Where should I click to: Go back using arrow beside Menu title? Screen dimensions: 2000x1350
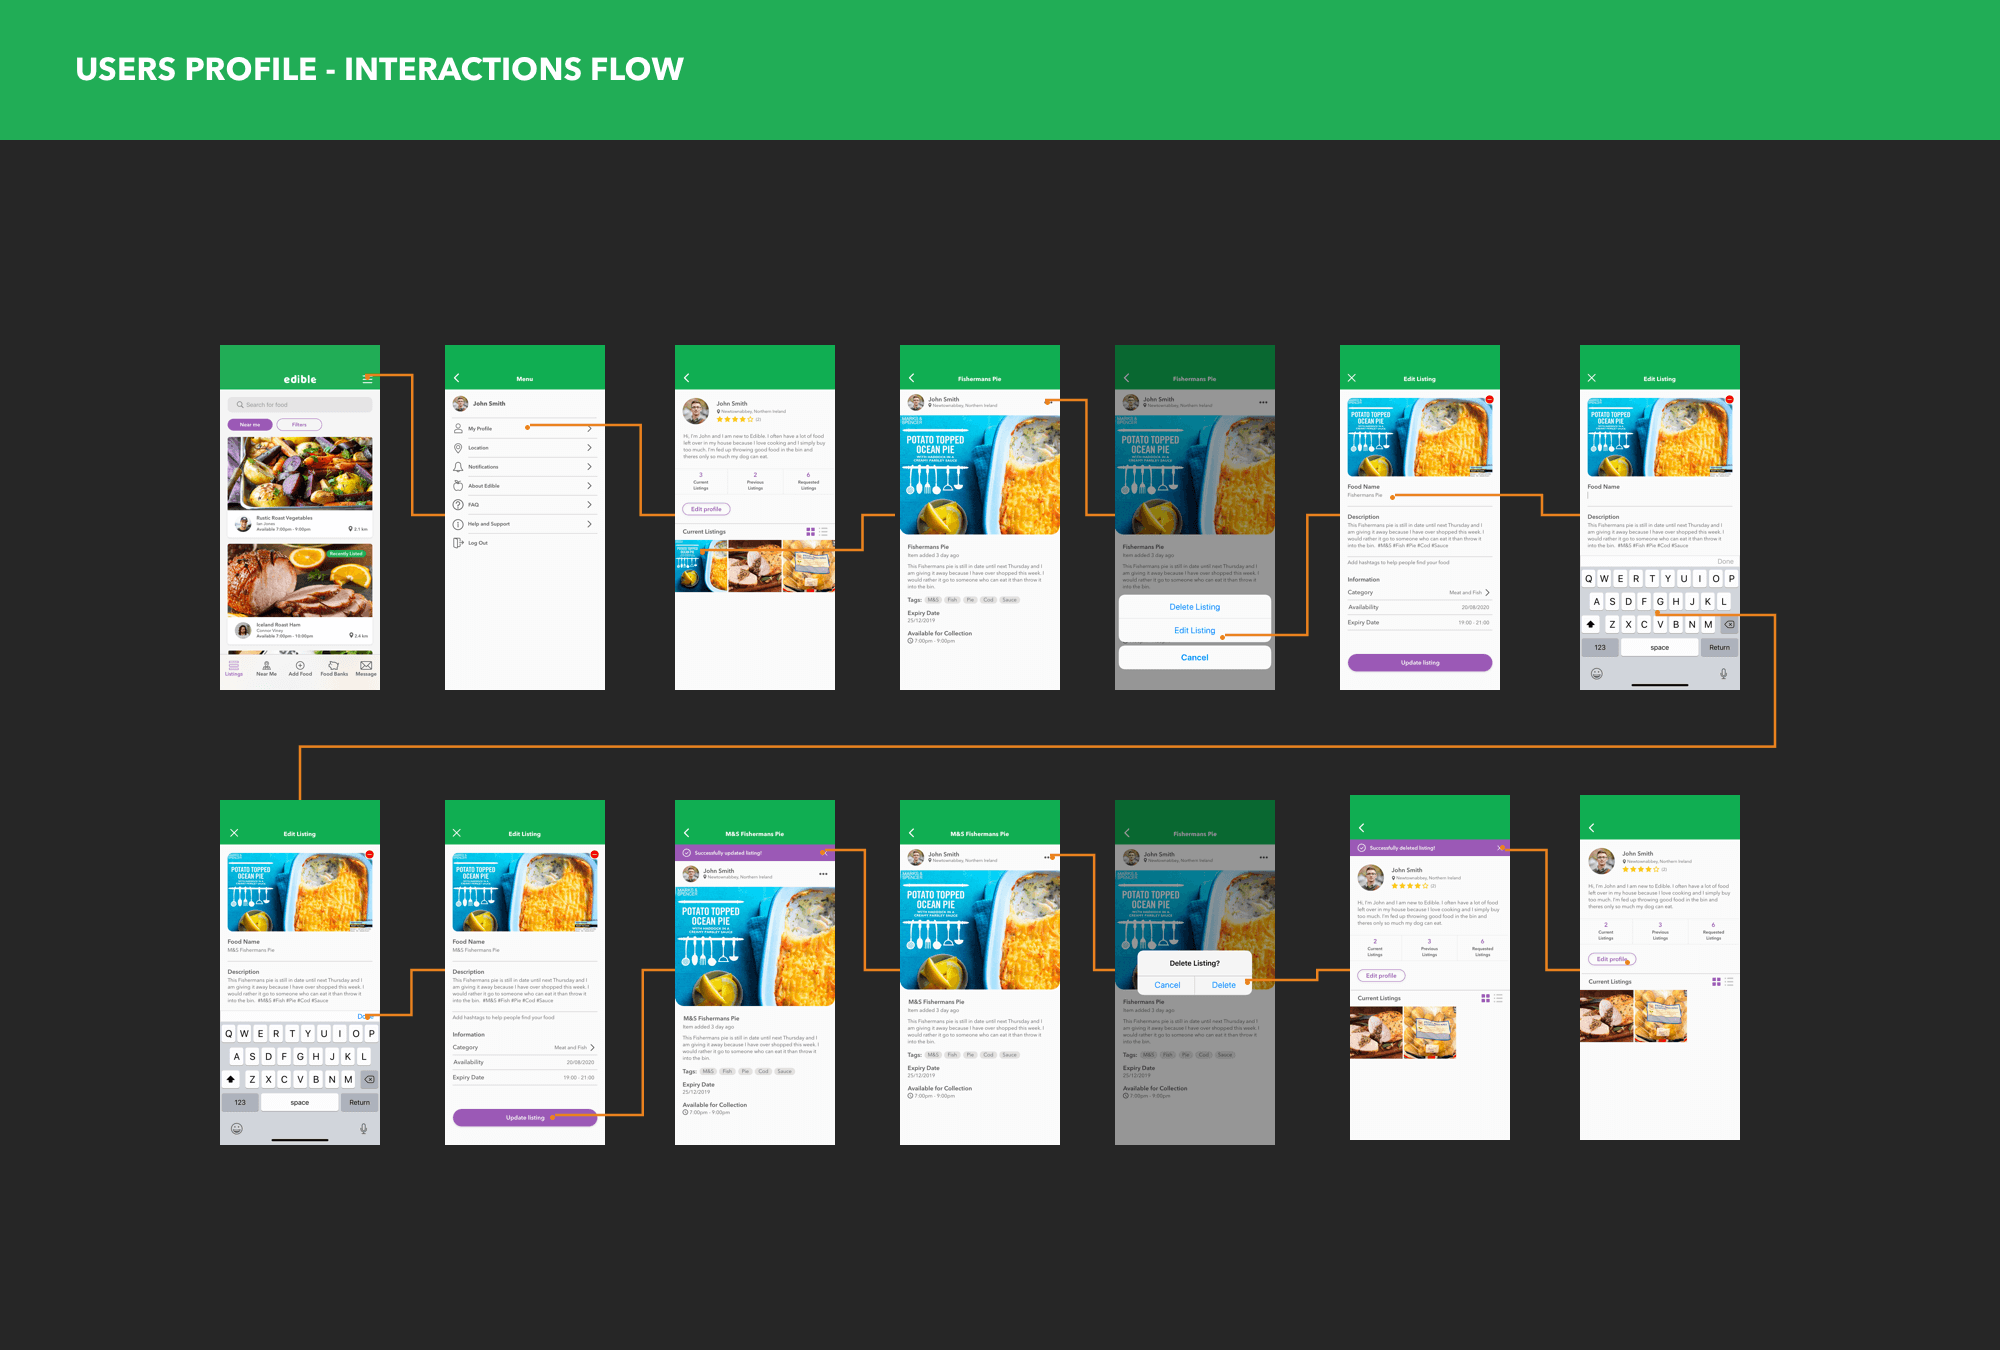click(457, 378)
